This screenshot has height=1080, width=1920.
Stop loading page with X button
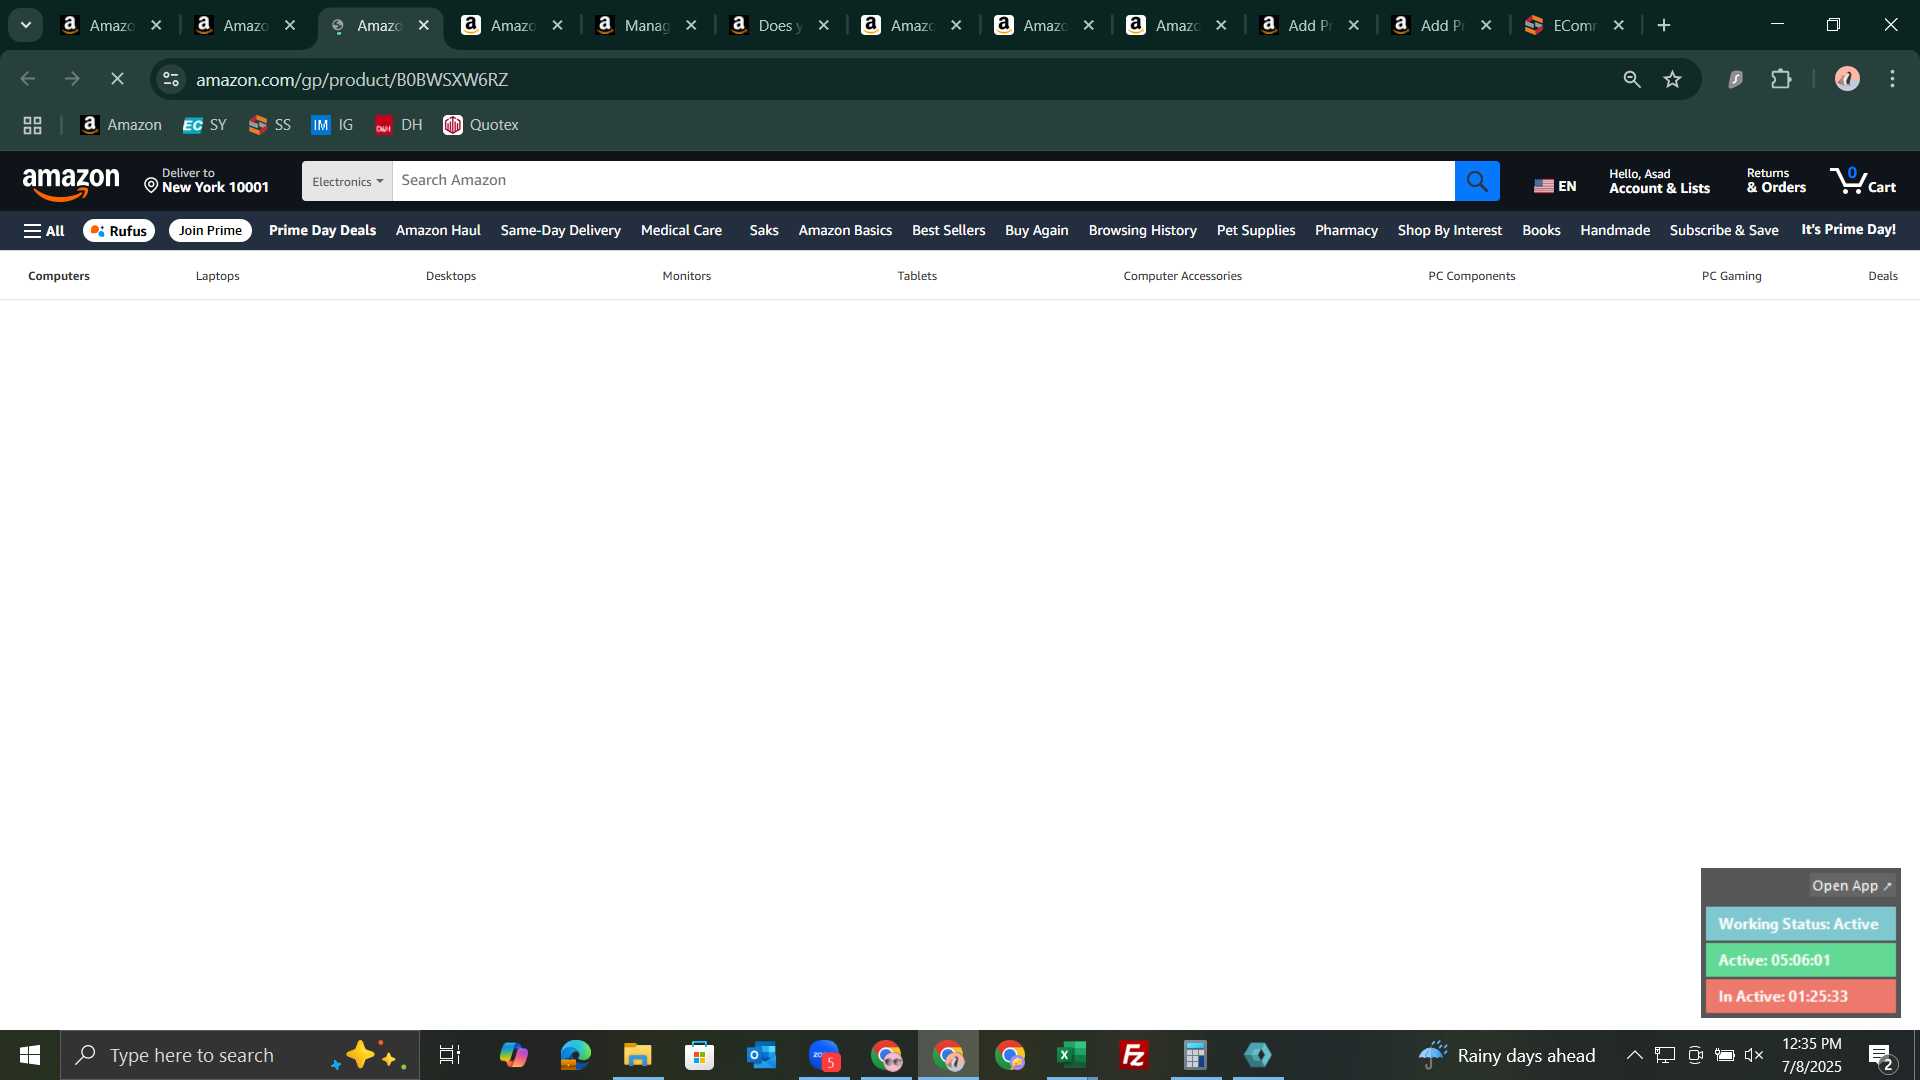tap(117, 79)
